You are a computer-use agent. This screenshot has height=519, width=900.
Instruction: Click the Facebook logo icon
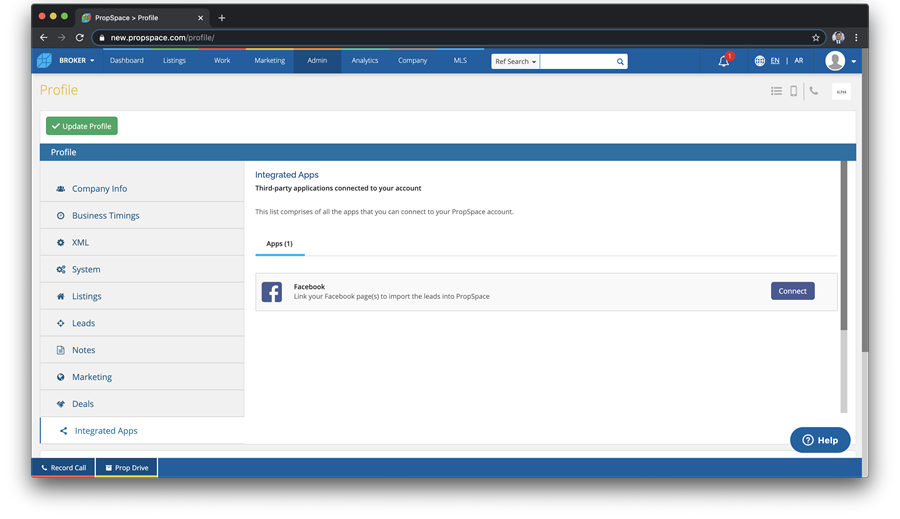coord(271,292)
